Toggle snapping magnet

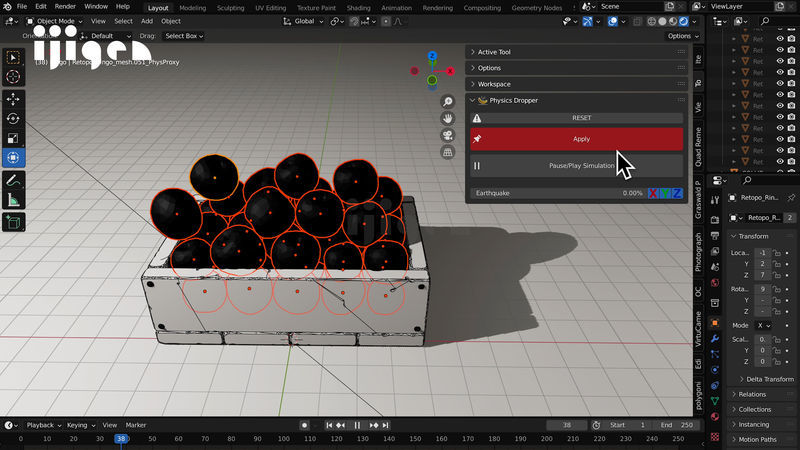[x=354, y=21]
